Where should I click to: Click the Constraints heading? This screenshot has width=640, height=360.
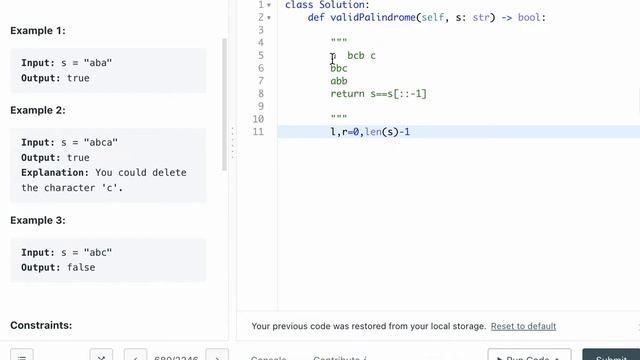(41, 325)
